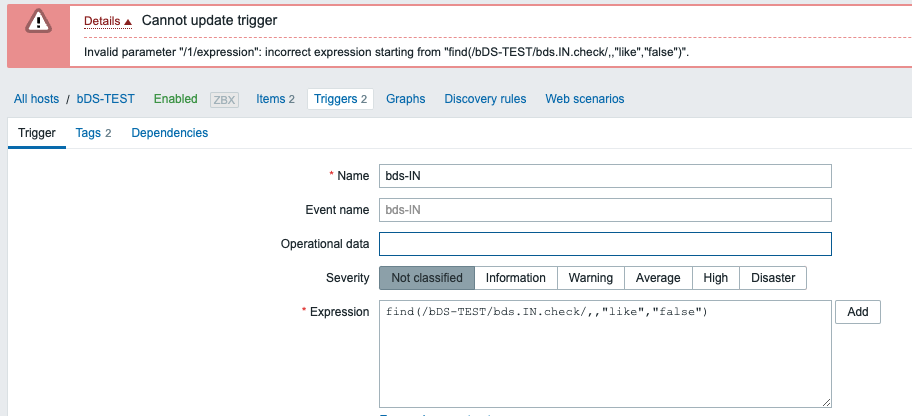Navigate to Graphs
The image size is (912, 416).
click(x=406, y=99)
